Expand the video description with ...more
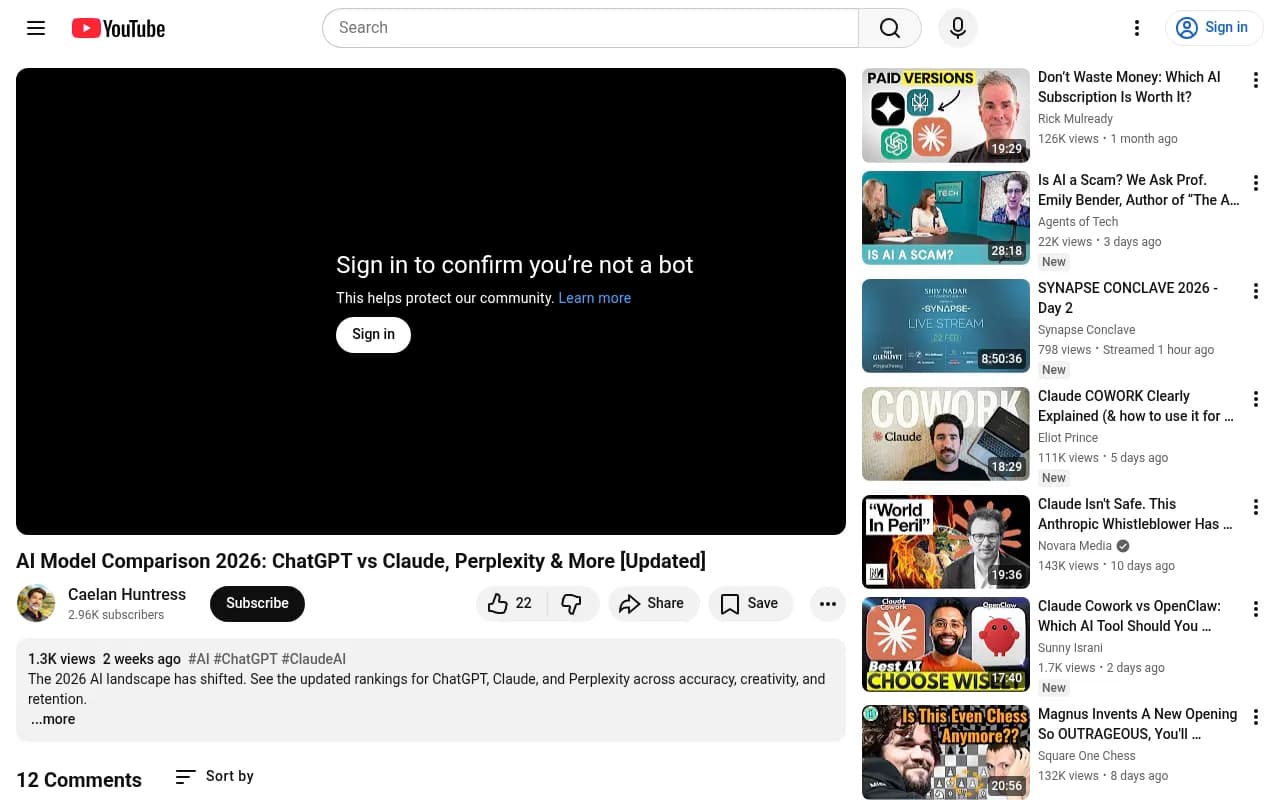Screen dimensions: 1280x800 click(53, 719)
